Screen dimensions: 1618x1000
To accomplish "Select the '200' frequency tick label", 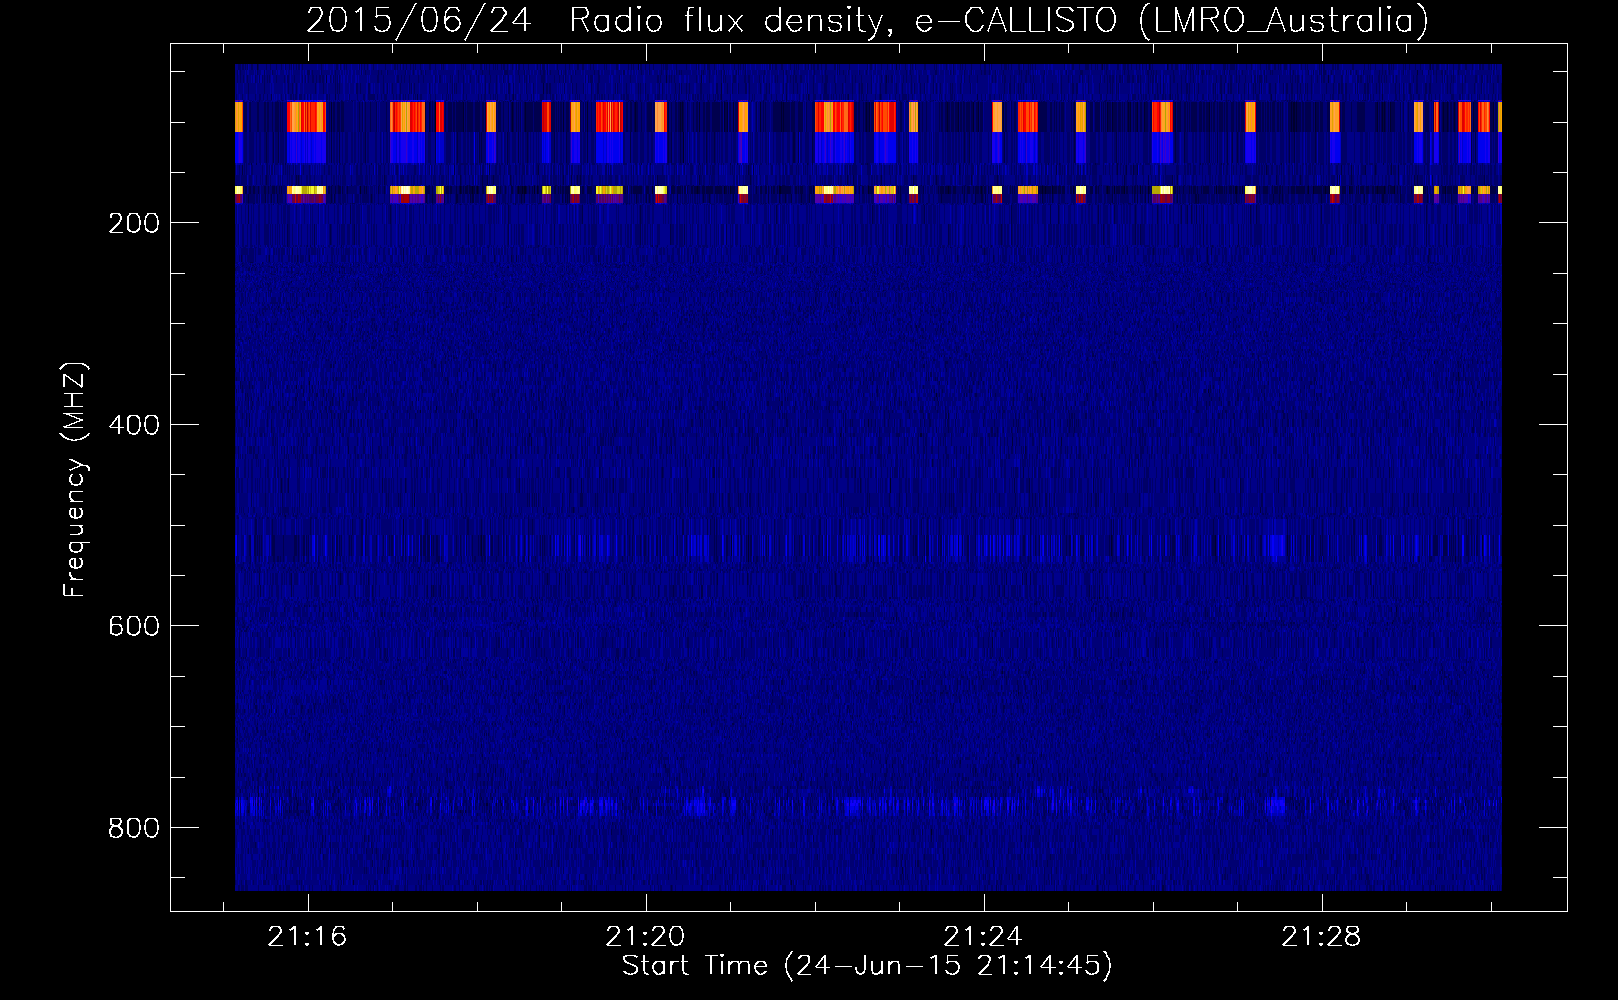I will click(x=133, y=223).
